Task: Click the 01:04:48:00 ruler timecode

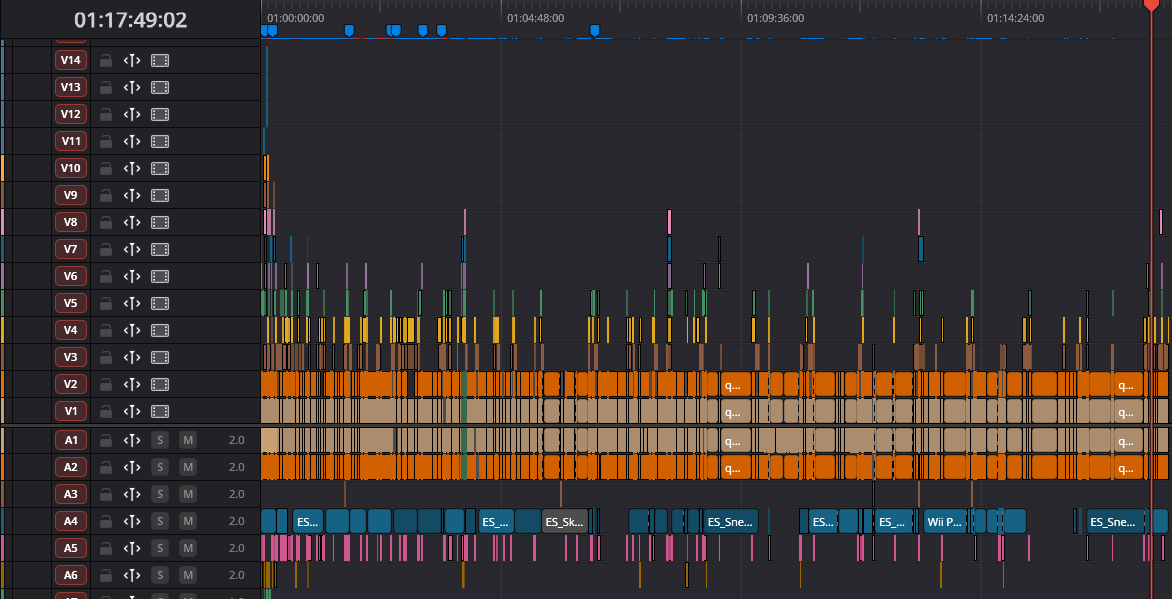Action: click(x=535, y=18)
